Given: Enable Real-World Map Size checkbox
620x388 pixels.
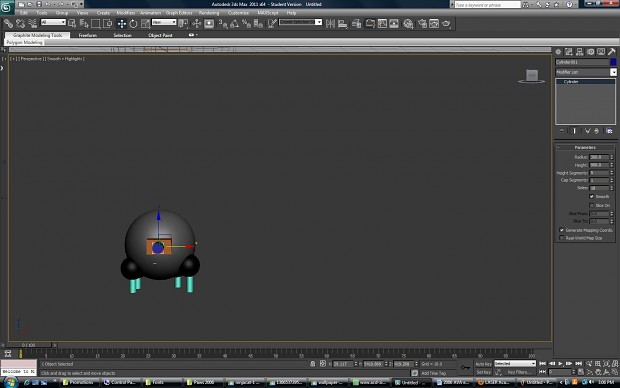Looking at the screenshot, I should pyautogui.click(x=561, y=238).
